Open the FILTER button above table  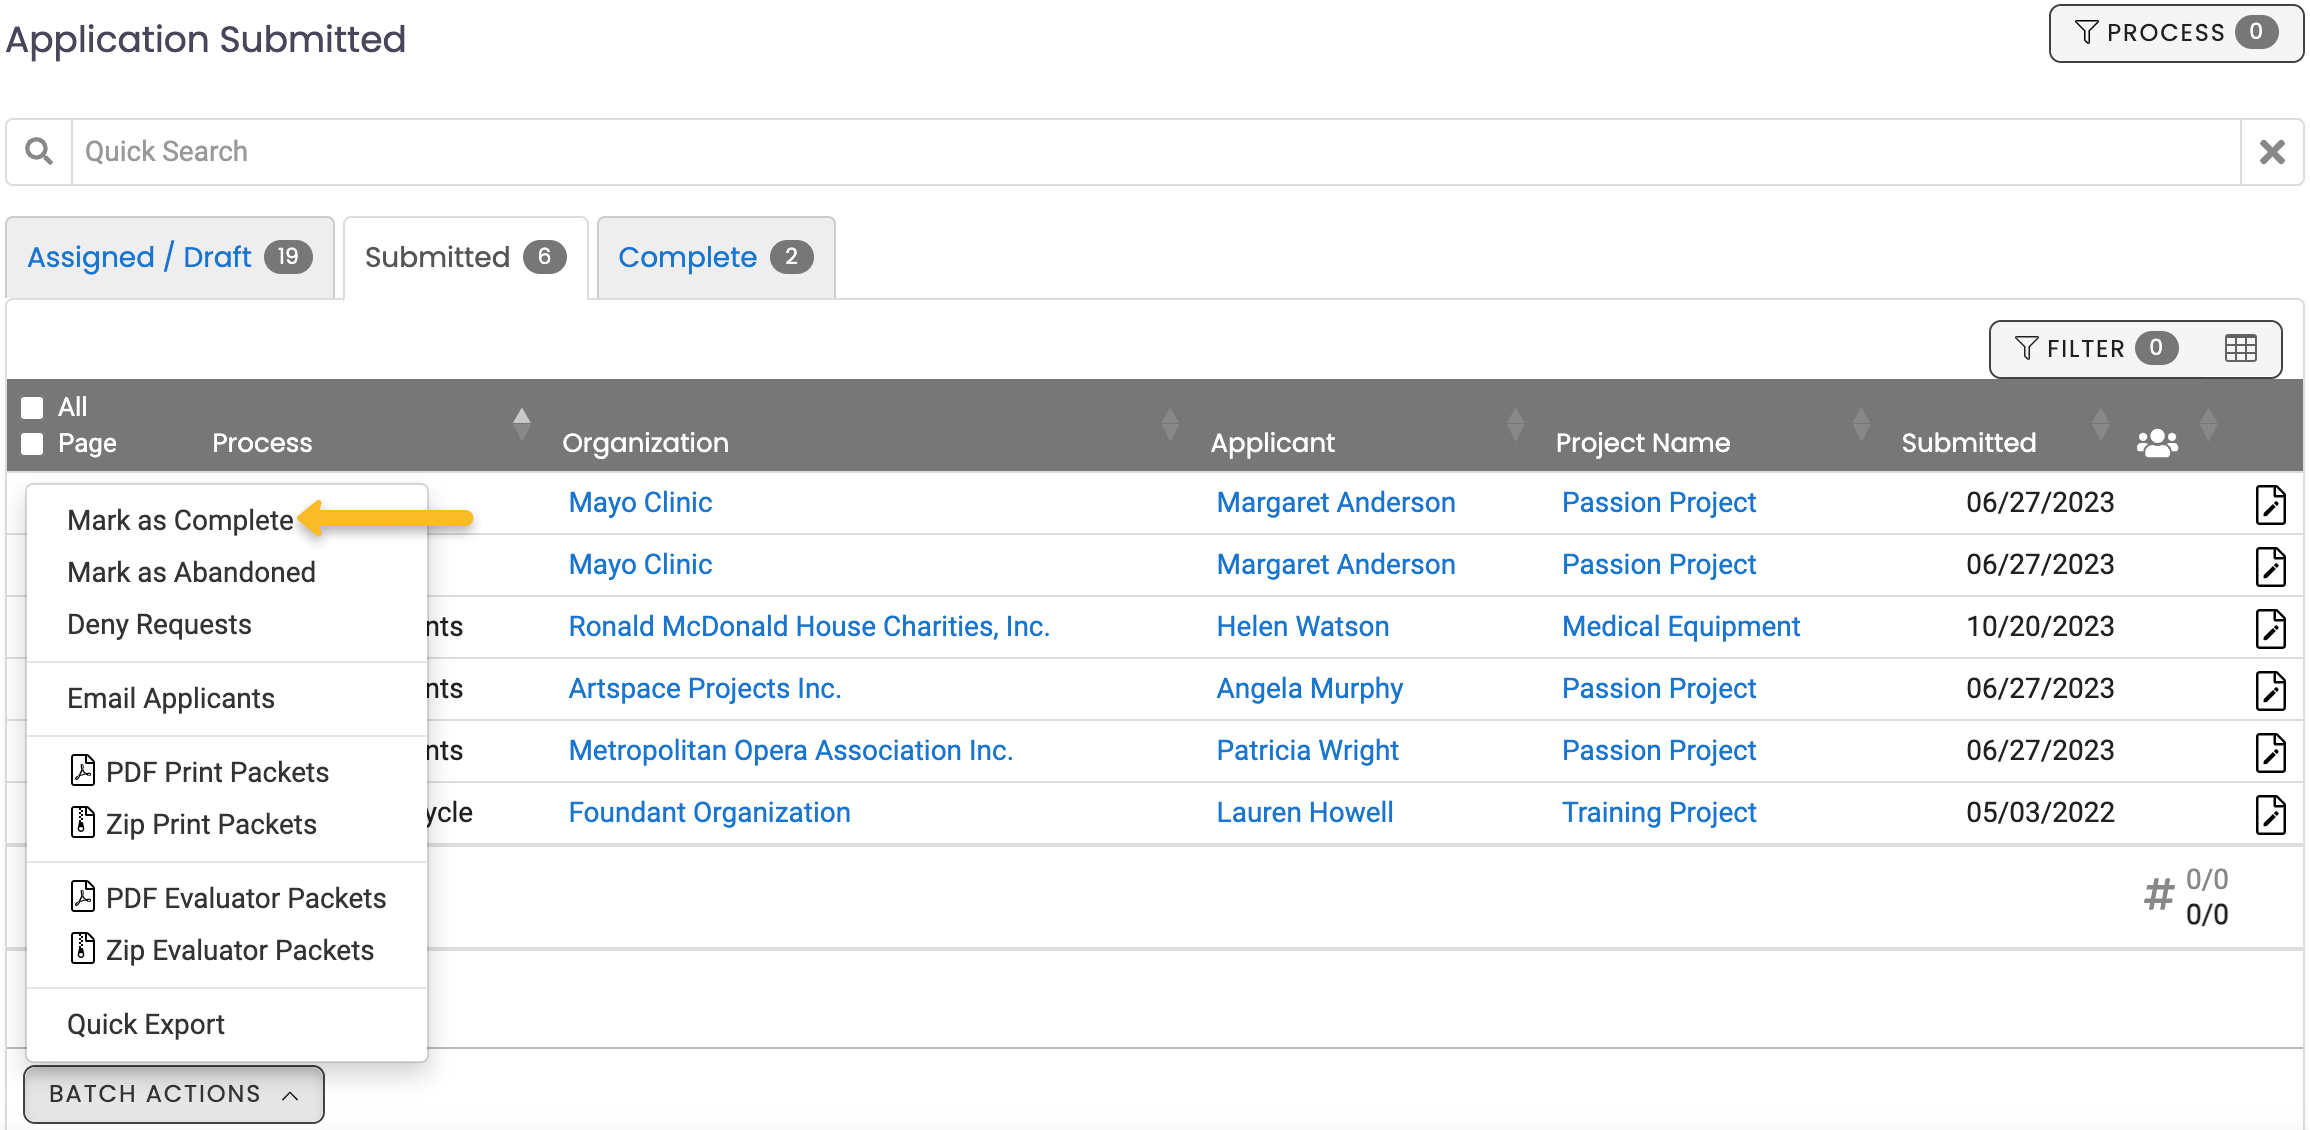tap(2095, 349)
